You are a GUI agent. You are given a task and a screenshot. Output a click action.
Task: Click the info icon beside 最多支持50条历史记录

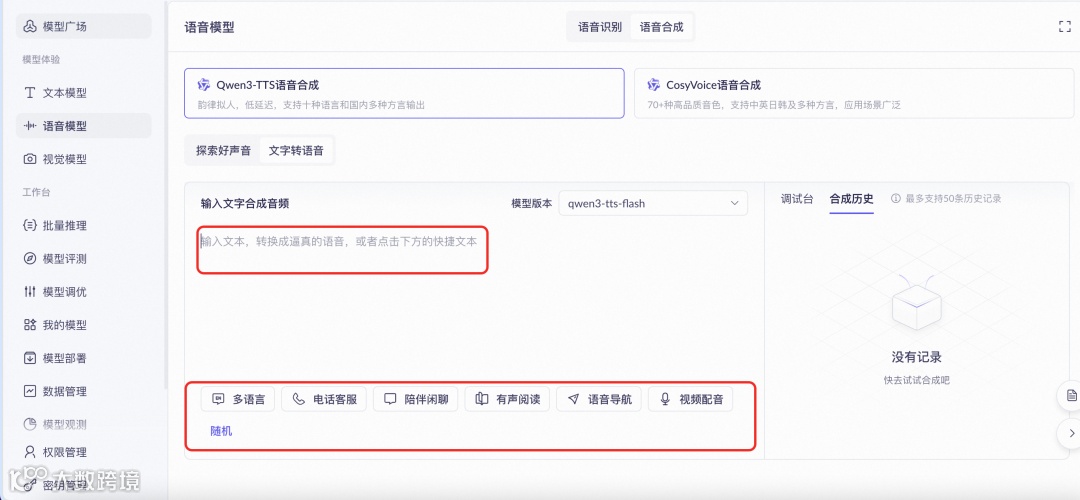[x=895, y=199]
